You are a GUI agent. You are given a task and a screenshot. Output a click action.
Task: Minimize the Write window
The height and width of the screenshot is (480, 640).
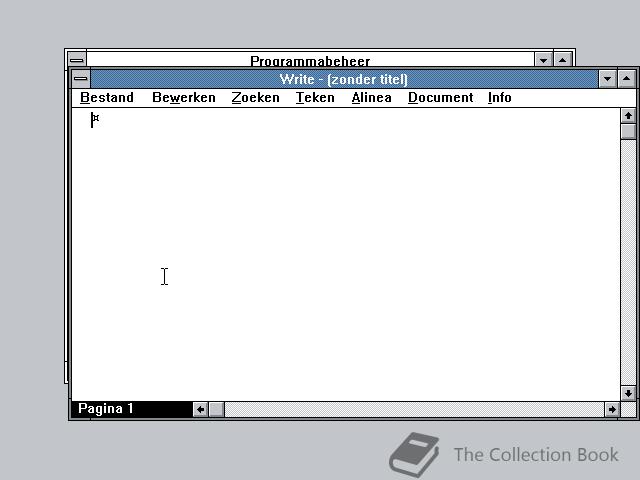point(607,79)
